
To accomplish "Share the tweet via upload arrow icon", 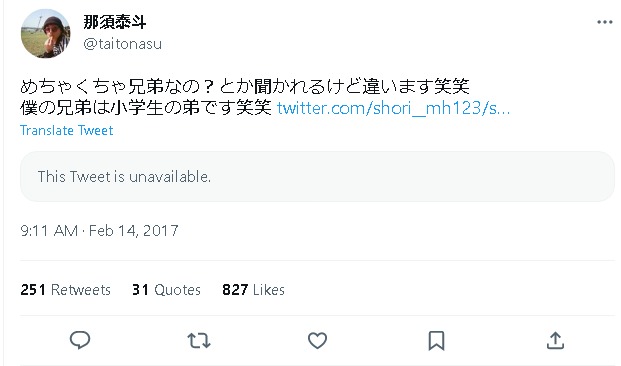I will coord(555,340).
